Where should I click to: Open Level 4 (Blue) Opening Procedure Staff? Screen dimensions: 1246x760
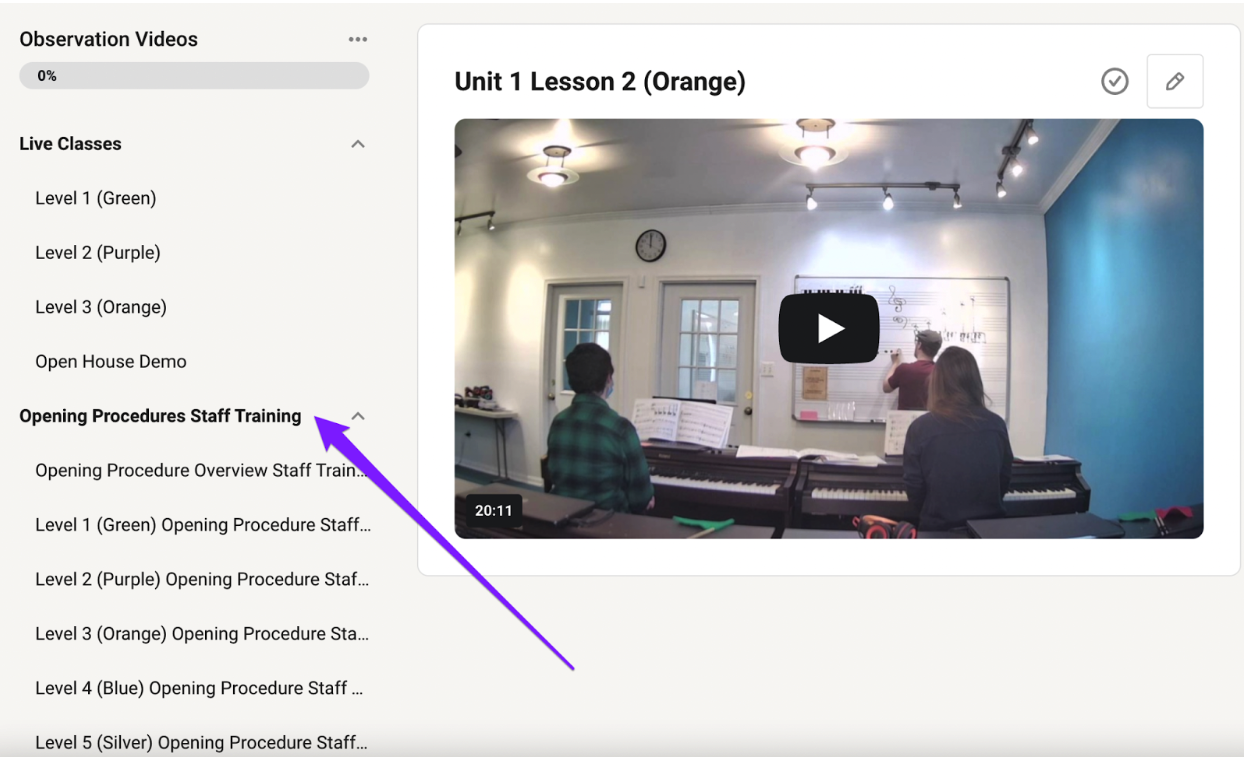(199, 688)
